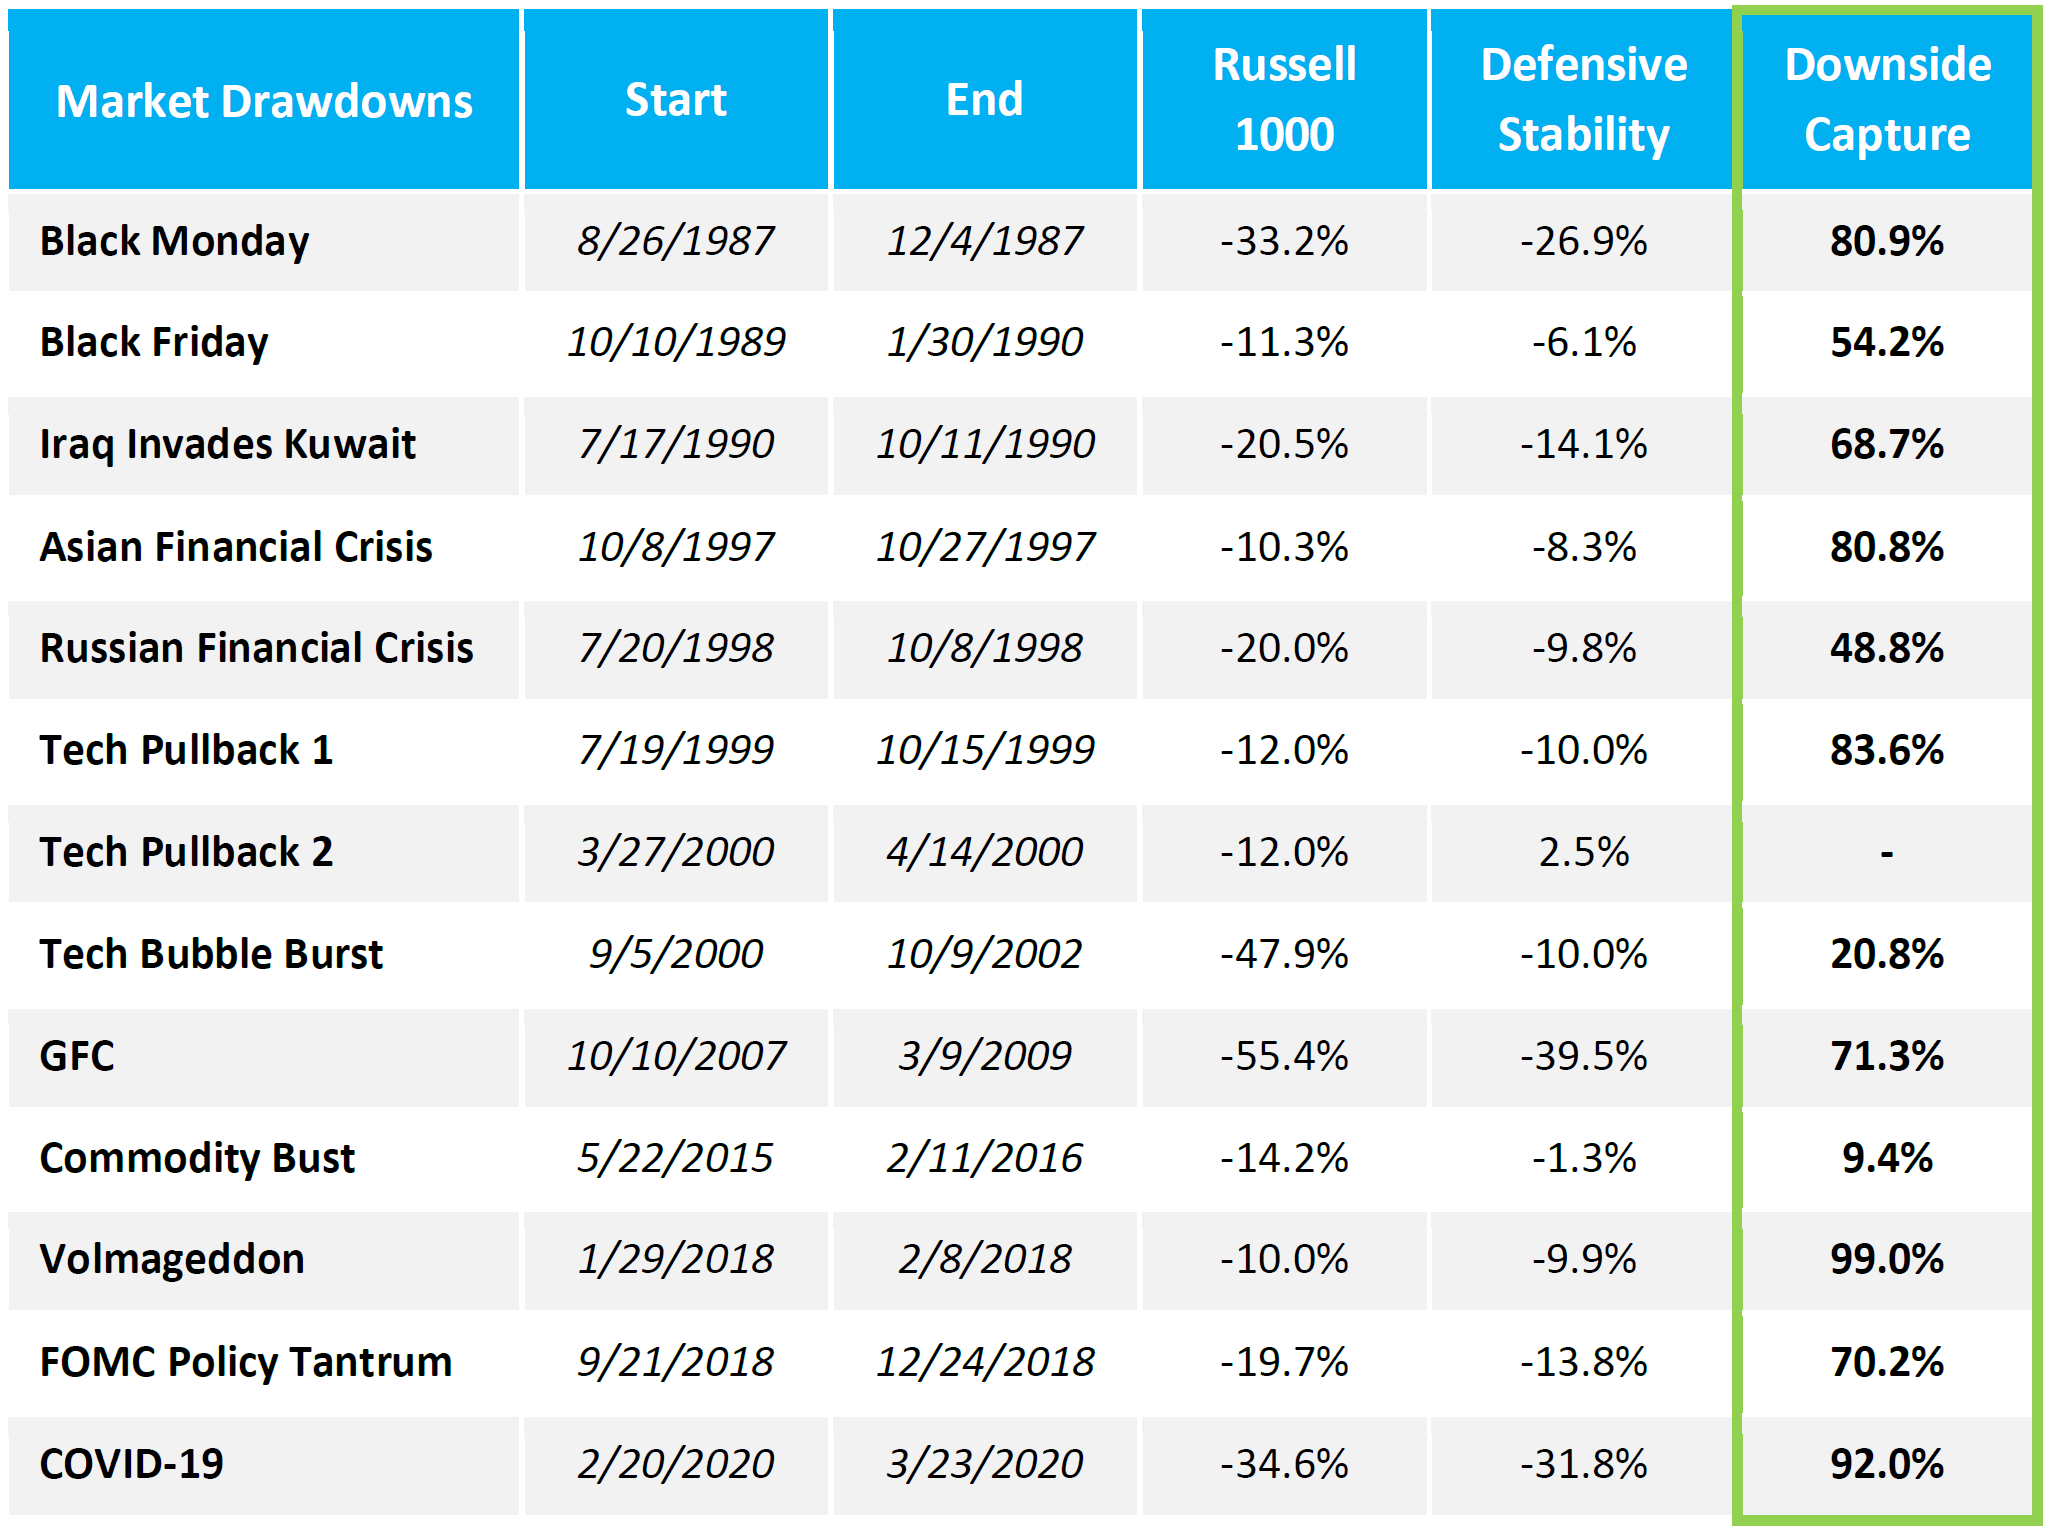Click the End column header
The width and height of the screenshot is (2054, 1537).
click(x=985, y=100)
